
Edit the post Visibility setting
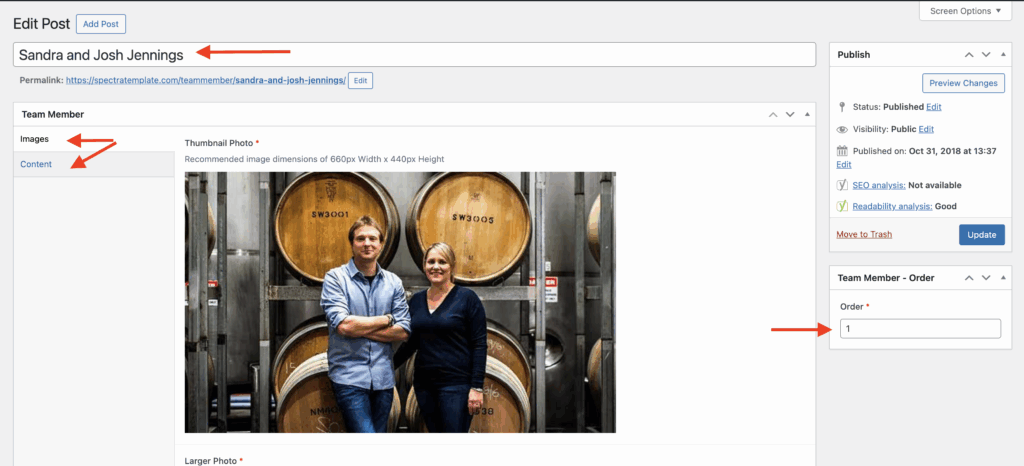coord(926,129)
